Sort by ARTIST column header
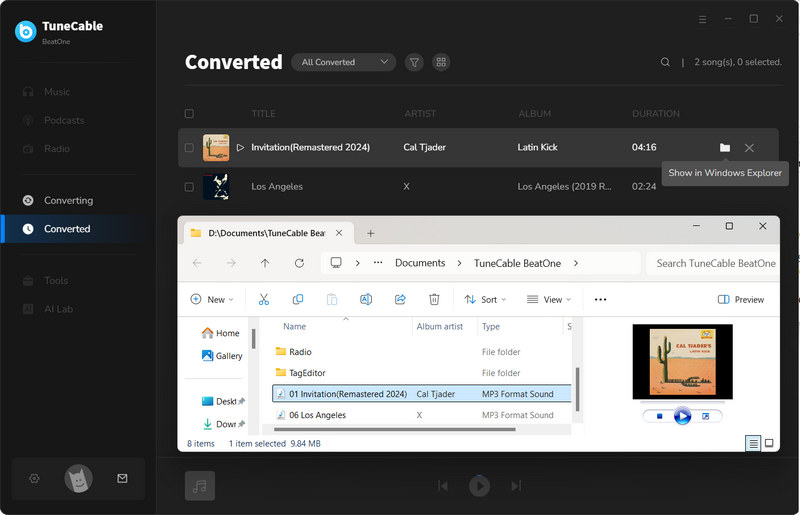 (420, 114)
